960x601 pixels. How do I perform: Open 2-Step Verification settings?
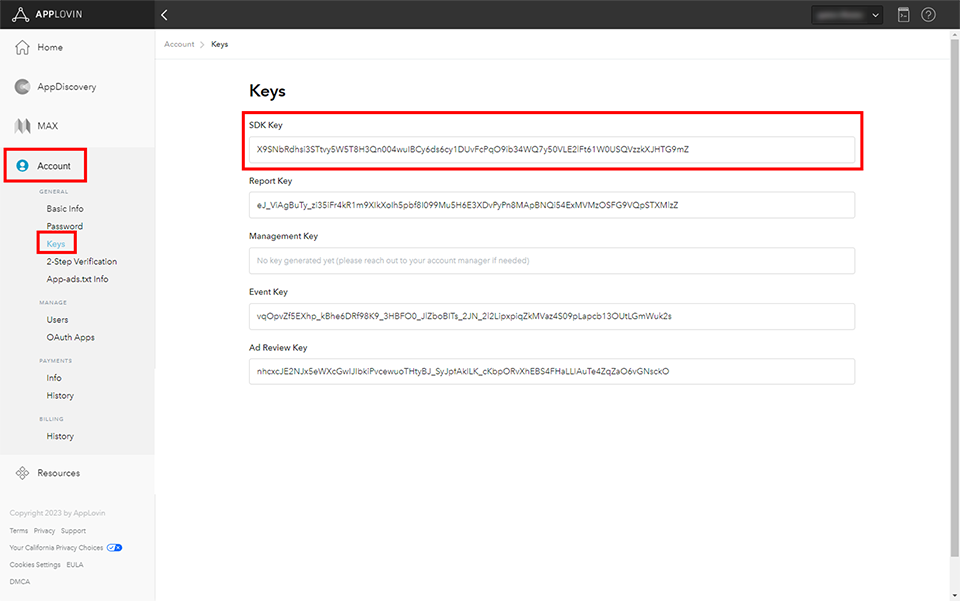pyautogui.click(x=81, y=261)
